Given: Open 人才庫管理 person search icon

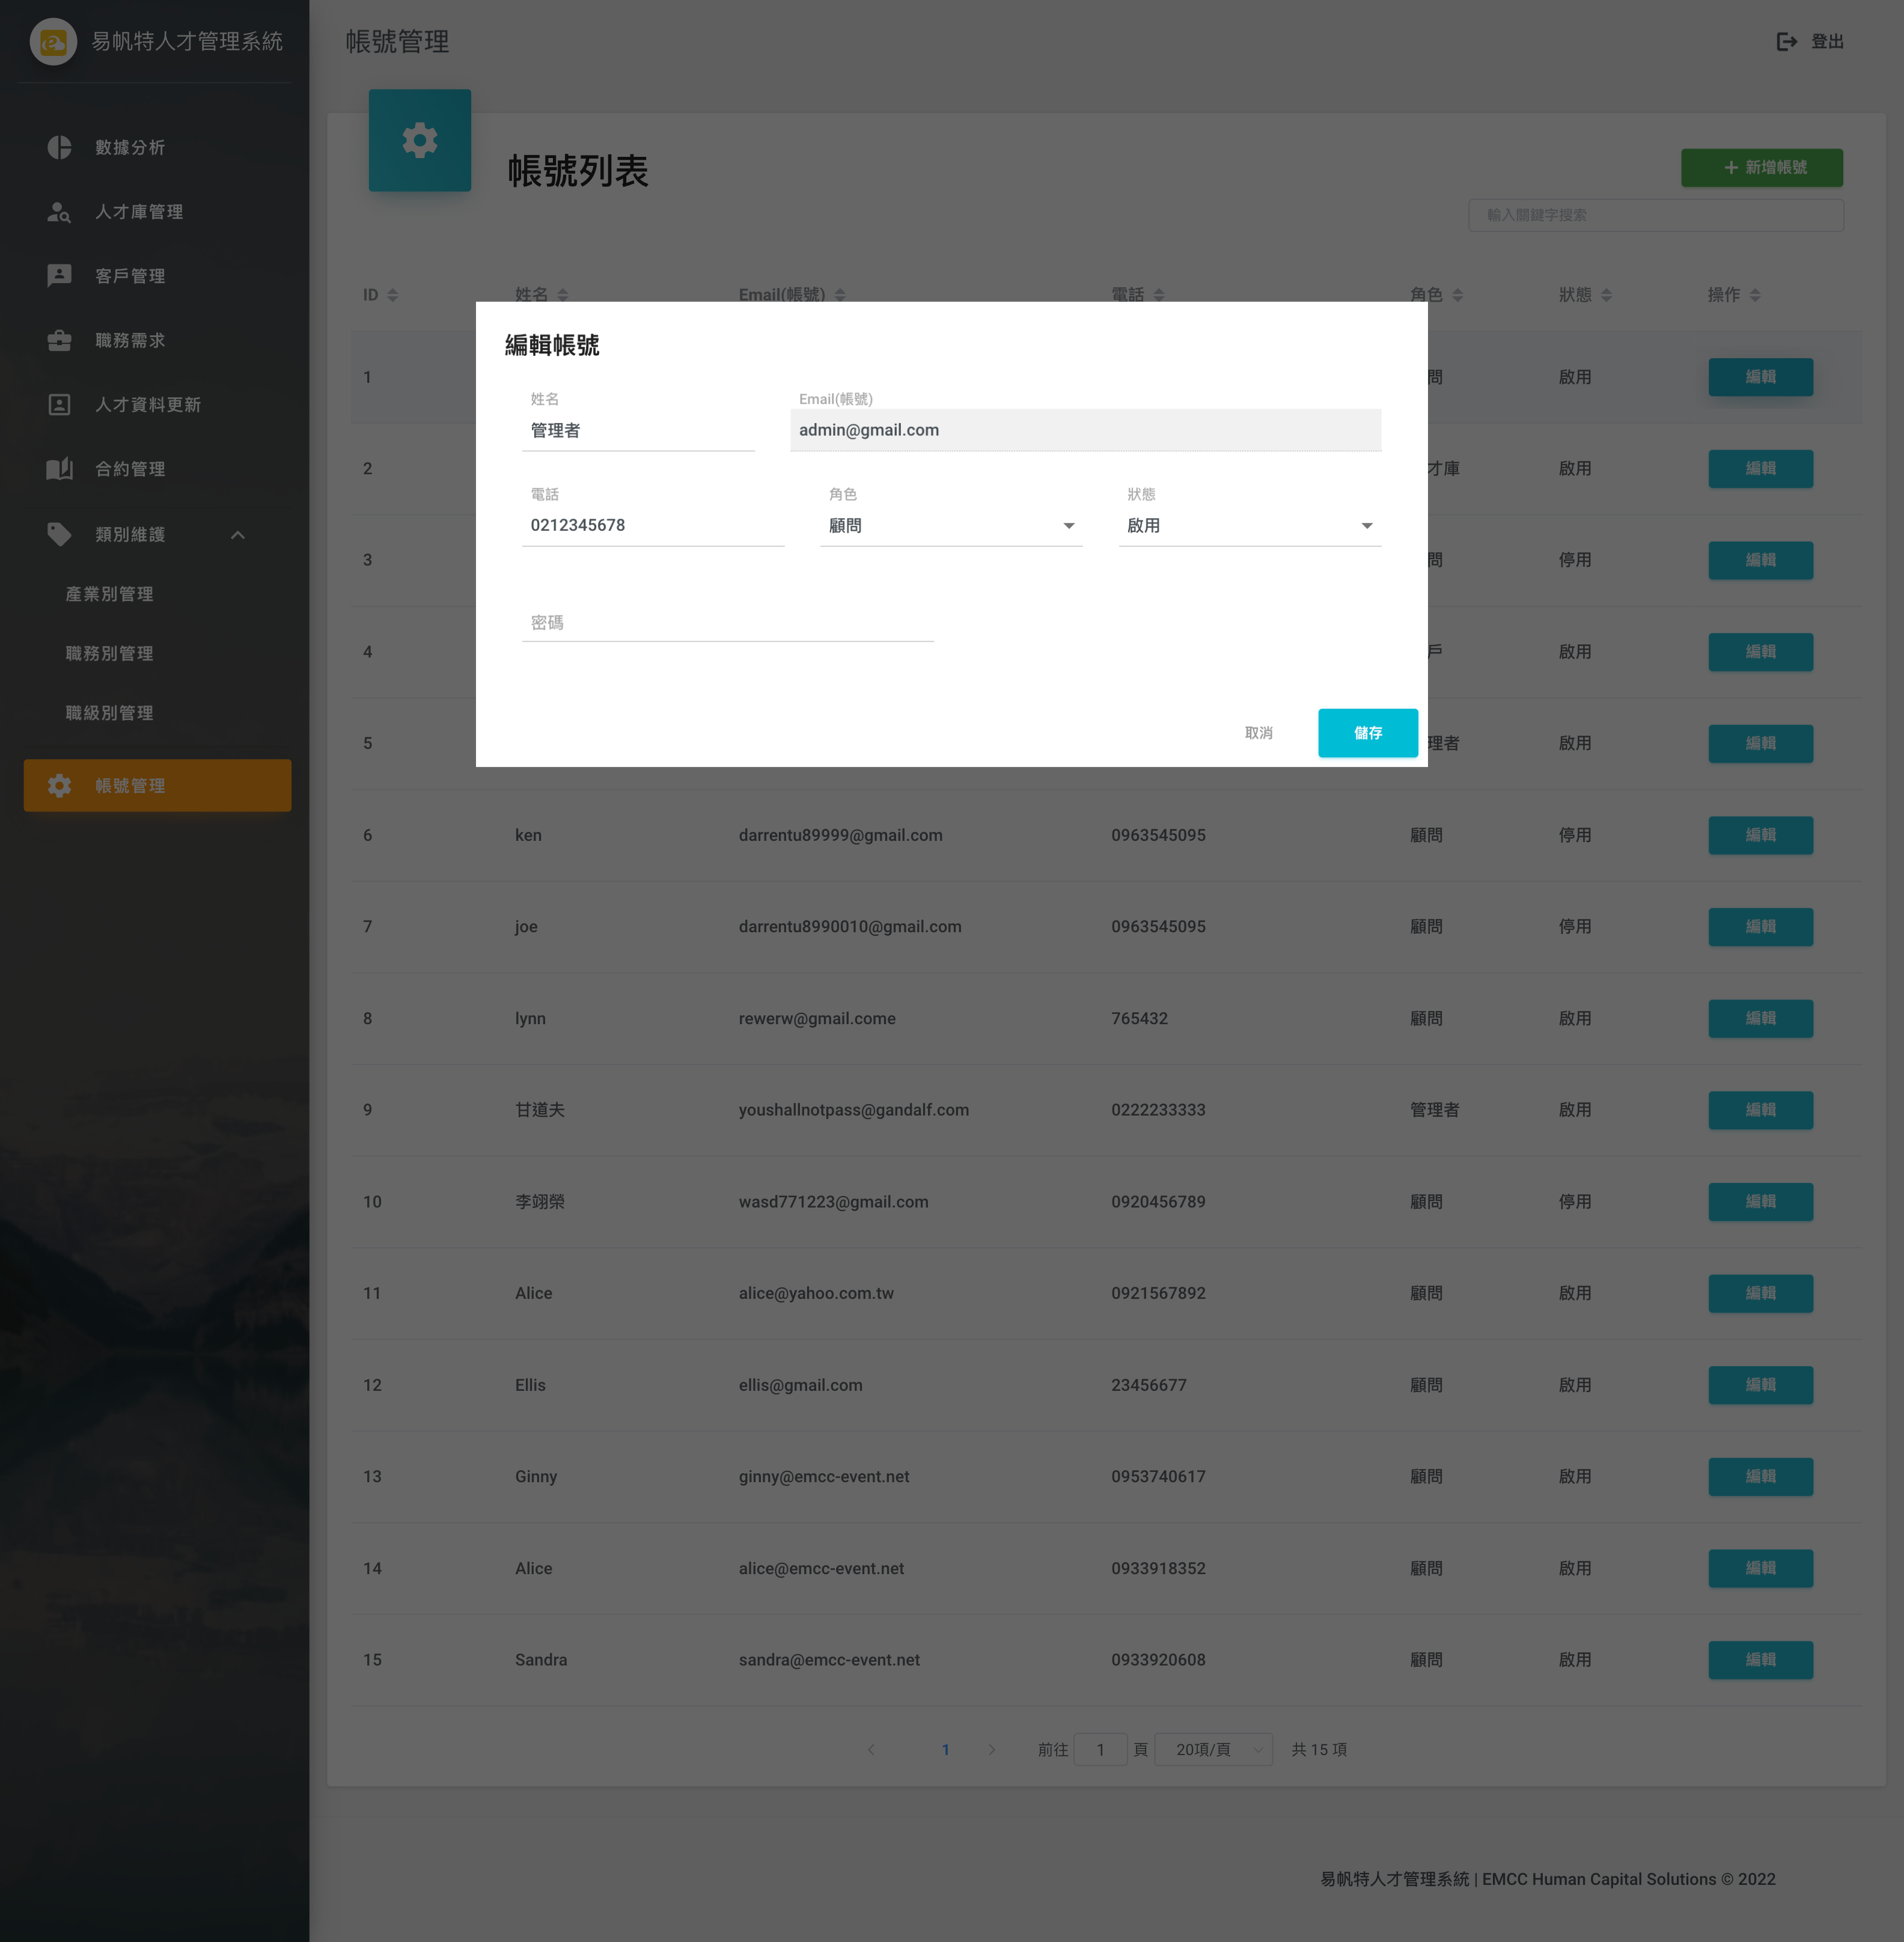Looking at the screenshot, I should 59,212.
